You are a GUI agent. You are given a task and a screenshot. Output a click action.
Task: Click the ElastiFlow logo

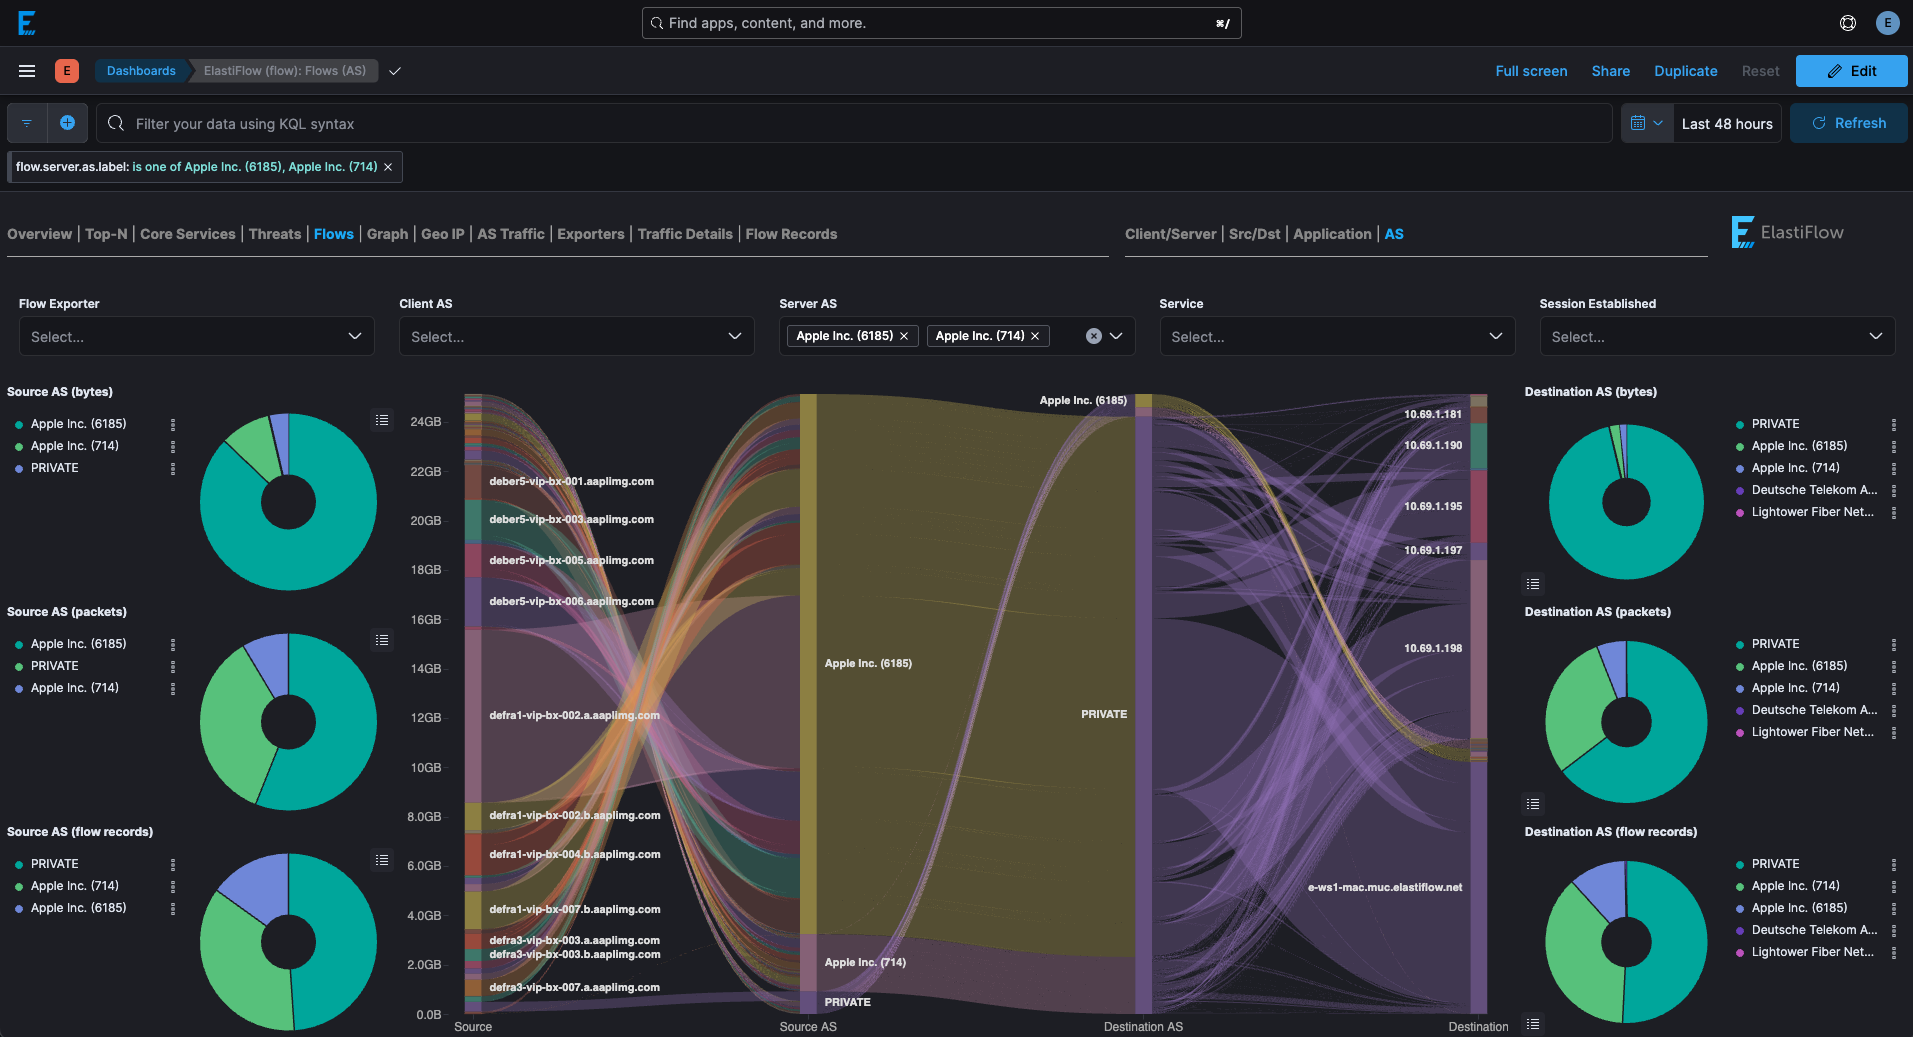pos(1788,232)
